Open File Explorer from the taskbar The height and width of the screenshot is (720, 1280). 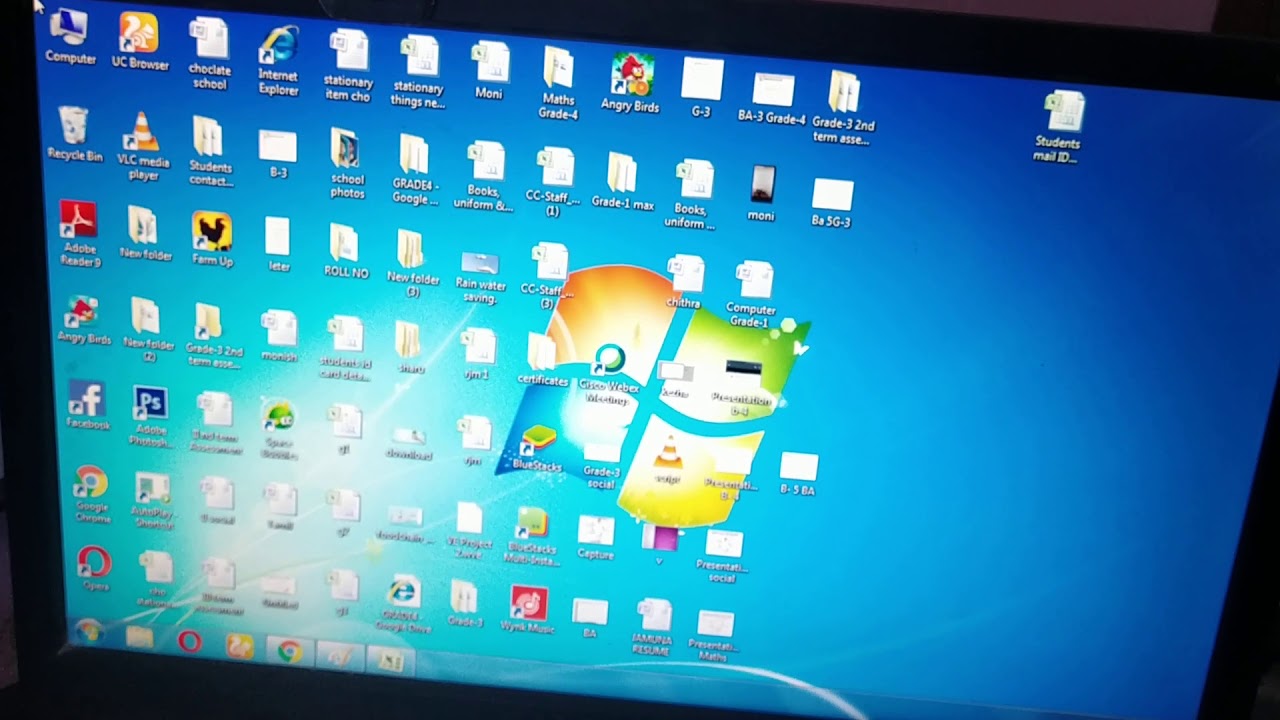[x=140, y=637]
